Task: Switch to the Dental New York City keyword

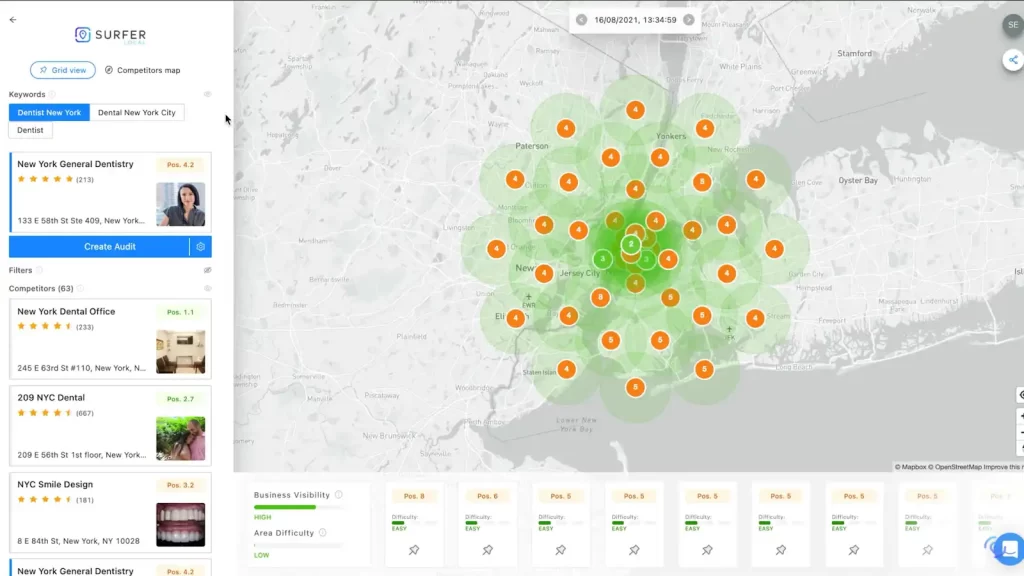Action: click(139, 112)
